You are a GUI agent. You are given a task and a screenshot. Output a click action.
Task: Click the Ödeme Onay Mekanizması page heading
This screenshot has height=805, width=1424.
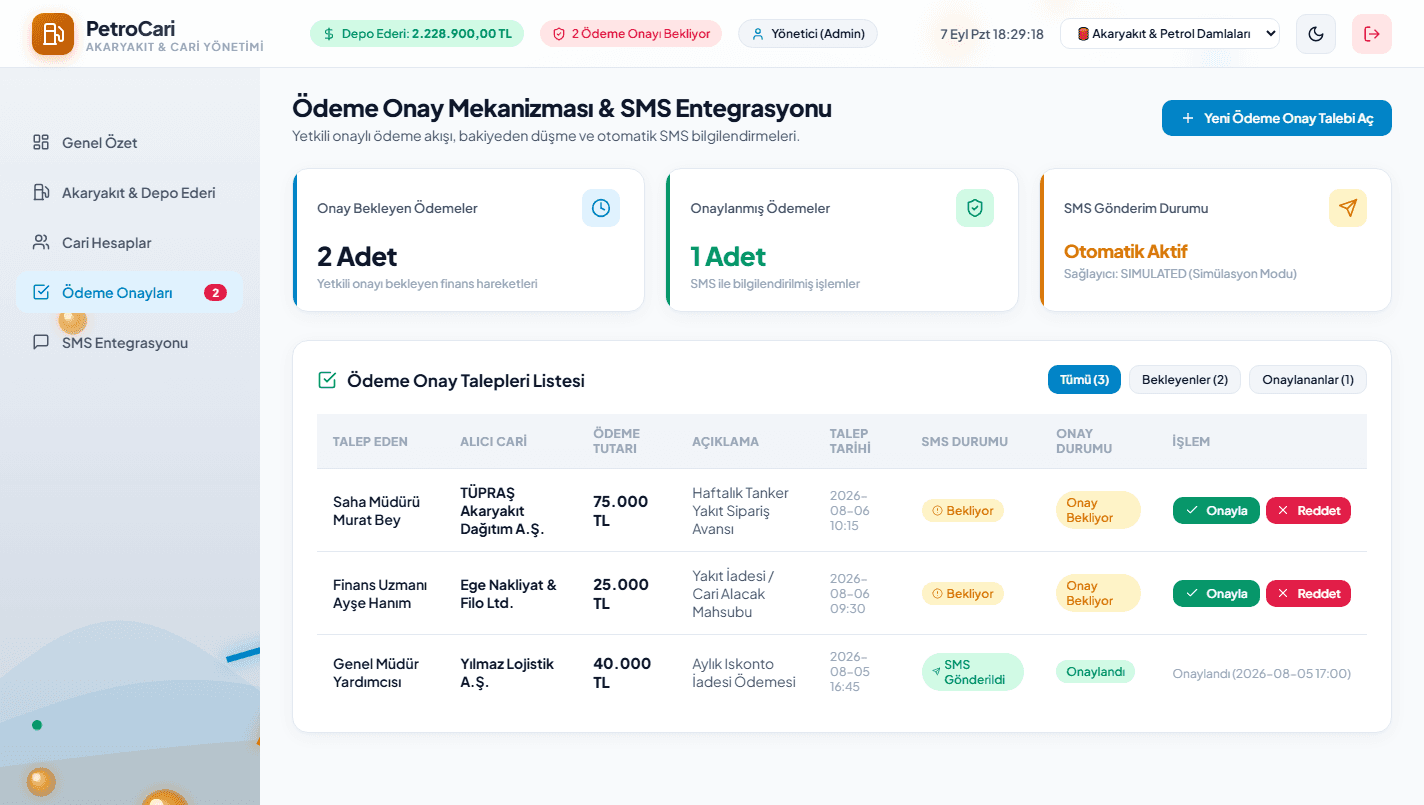[x=562, y=108]
